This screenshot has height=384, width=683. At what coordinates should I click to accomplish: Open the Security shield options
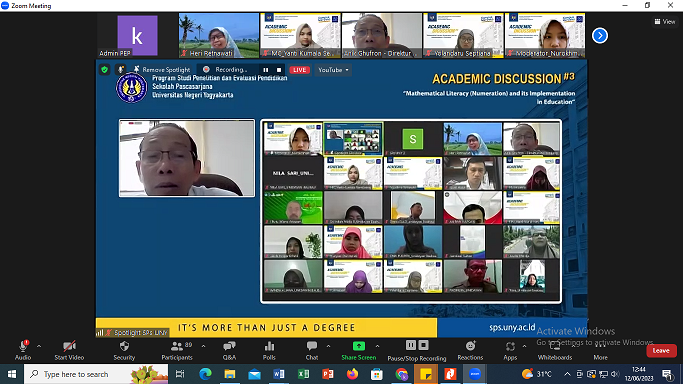tap(124, 350)
